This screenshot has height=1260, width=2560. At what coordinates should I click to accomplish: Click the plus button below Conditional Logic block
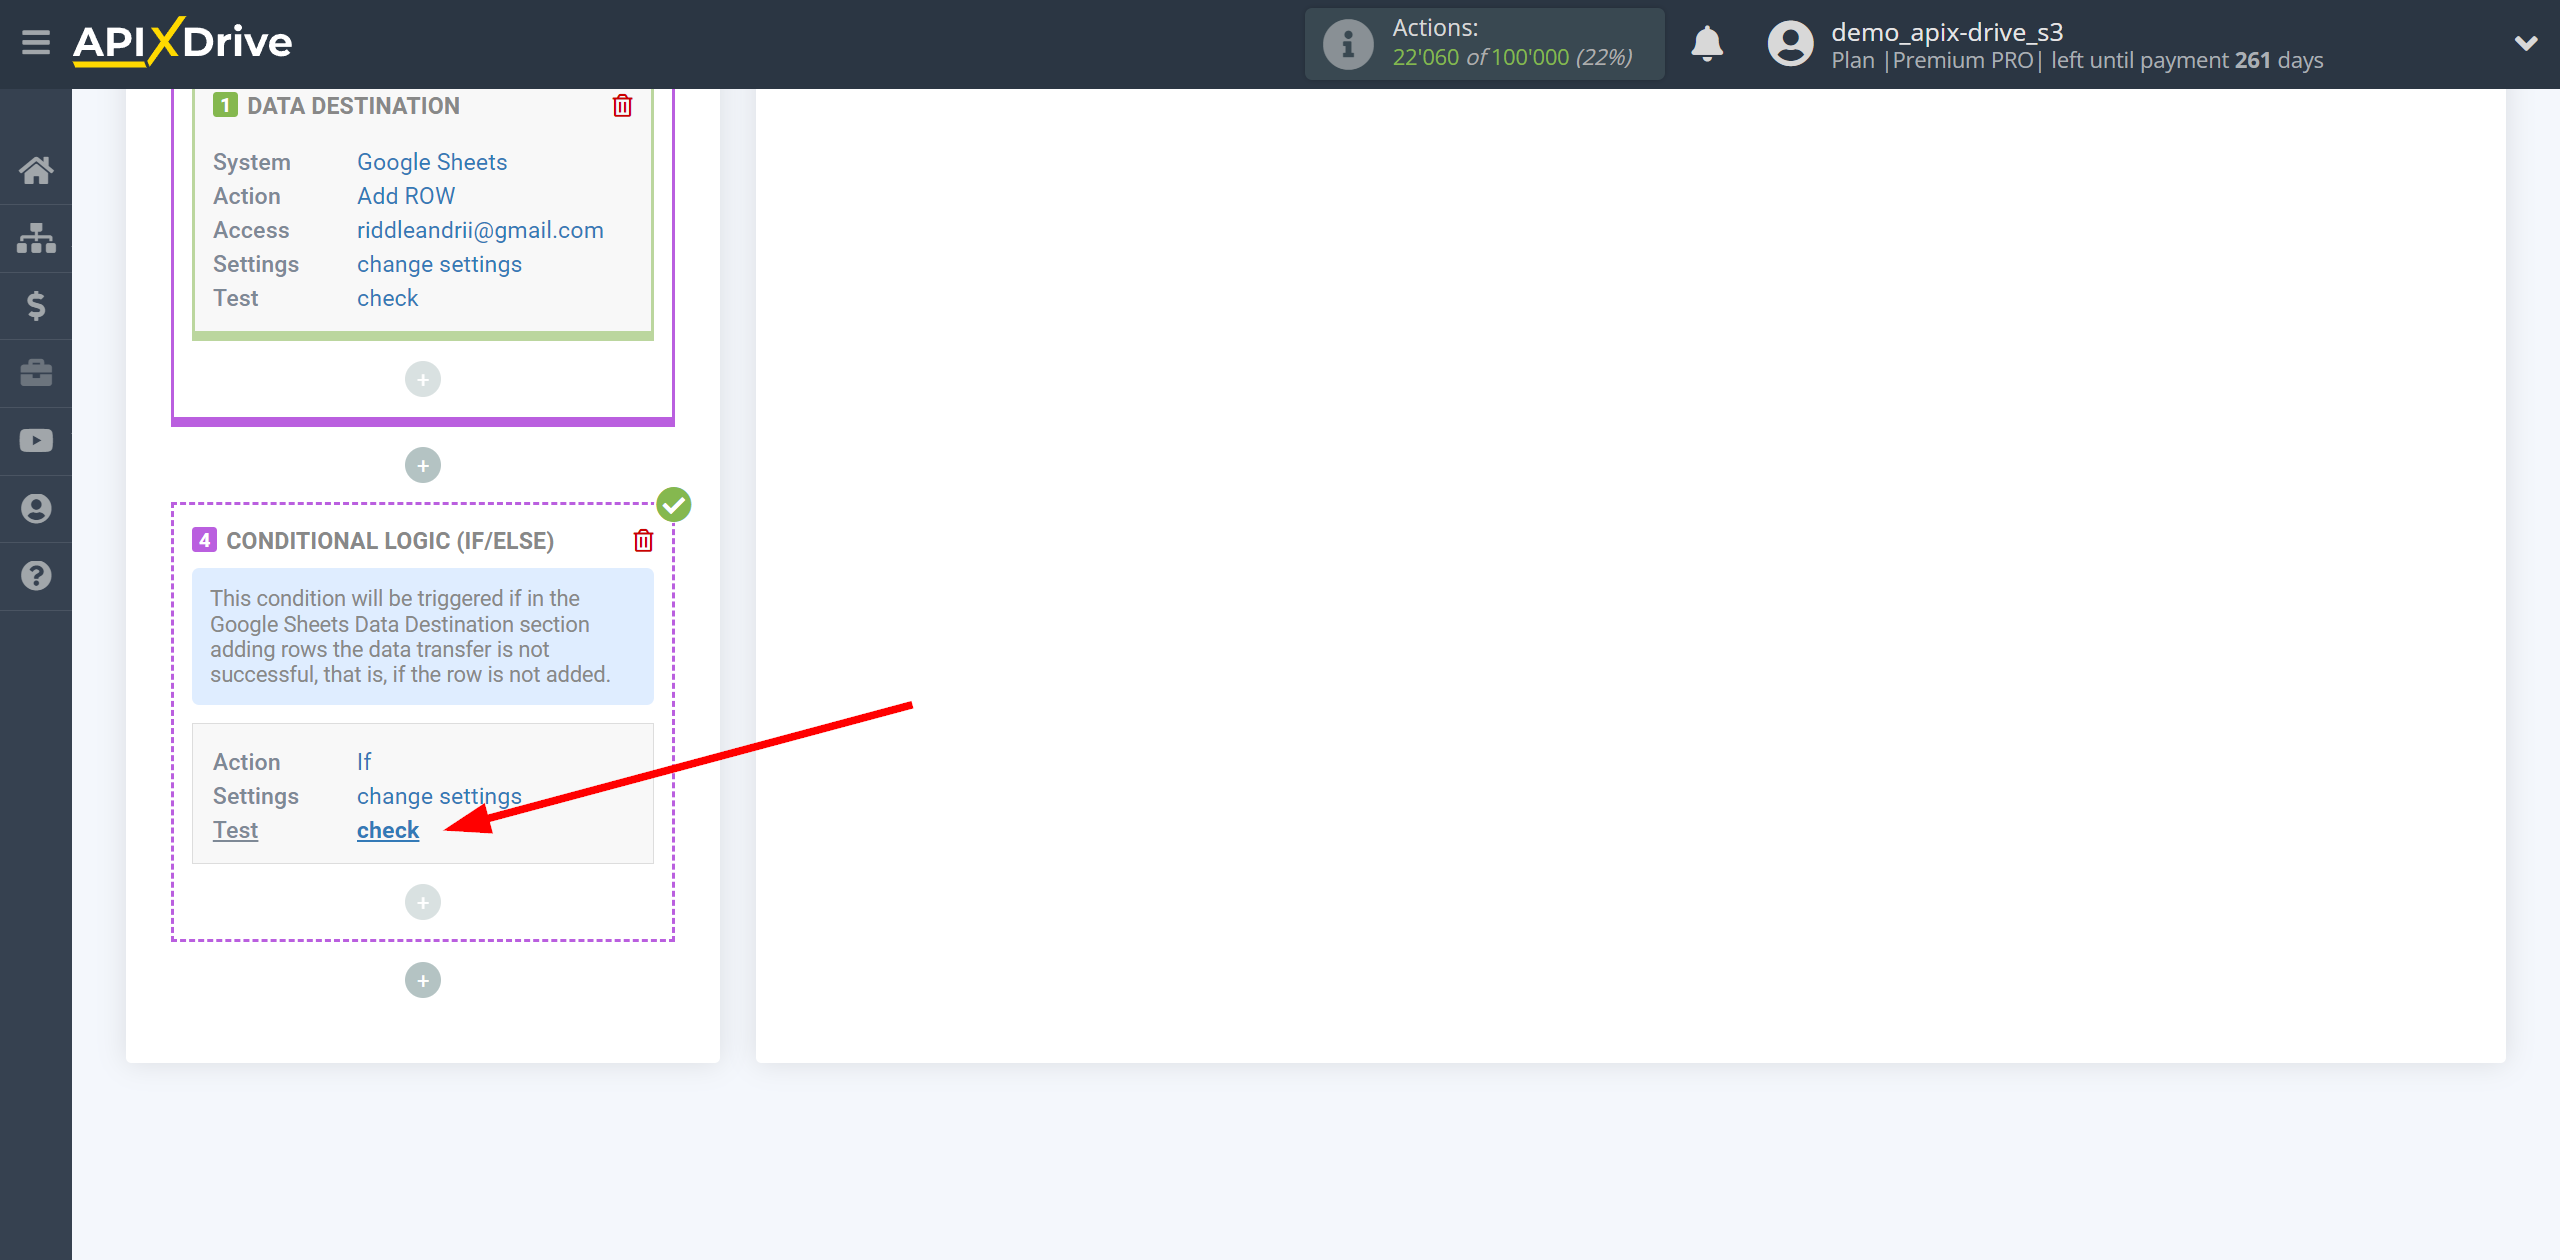pos(424,979)
